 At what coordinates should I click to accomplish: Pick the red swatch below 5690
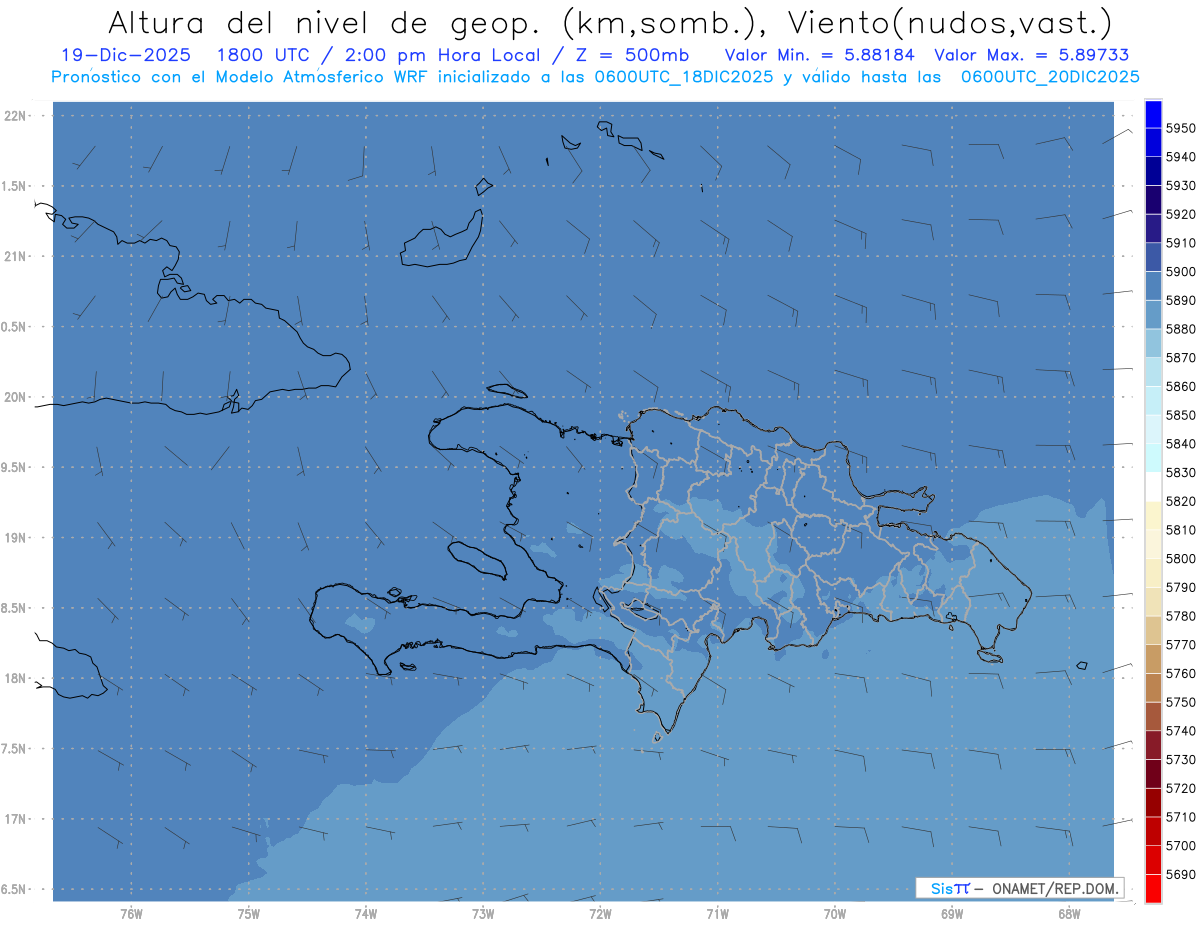coord(1153,889)
